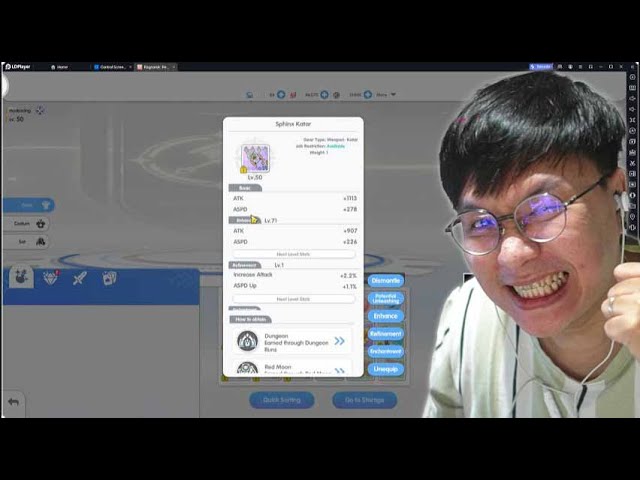Image resolution: width=640 pixels, height=480 pixels.
Task: Select the Costume tab on left
Action: pyautogui.click(x=26, y=224)
